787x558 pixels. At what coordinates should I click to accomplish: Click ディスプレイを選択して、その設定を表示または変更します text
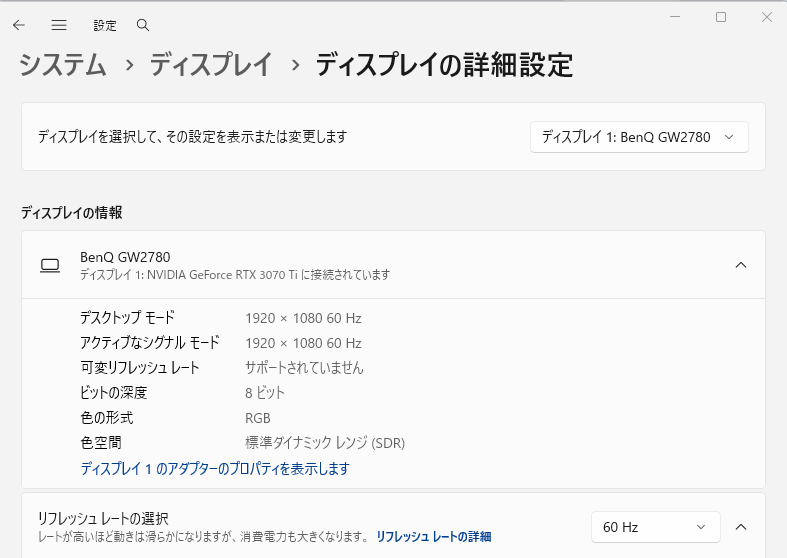(193, 136)
